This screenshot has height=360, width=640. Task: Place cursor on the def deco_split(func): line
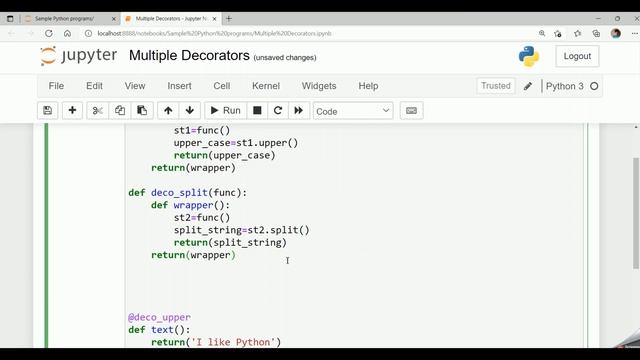[187, 193]
